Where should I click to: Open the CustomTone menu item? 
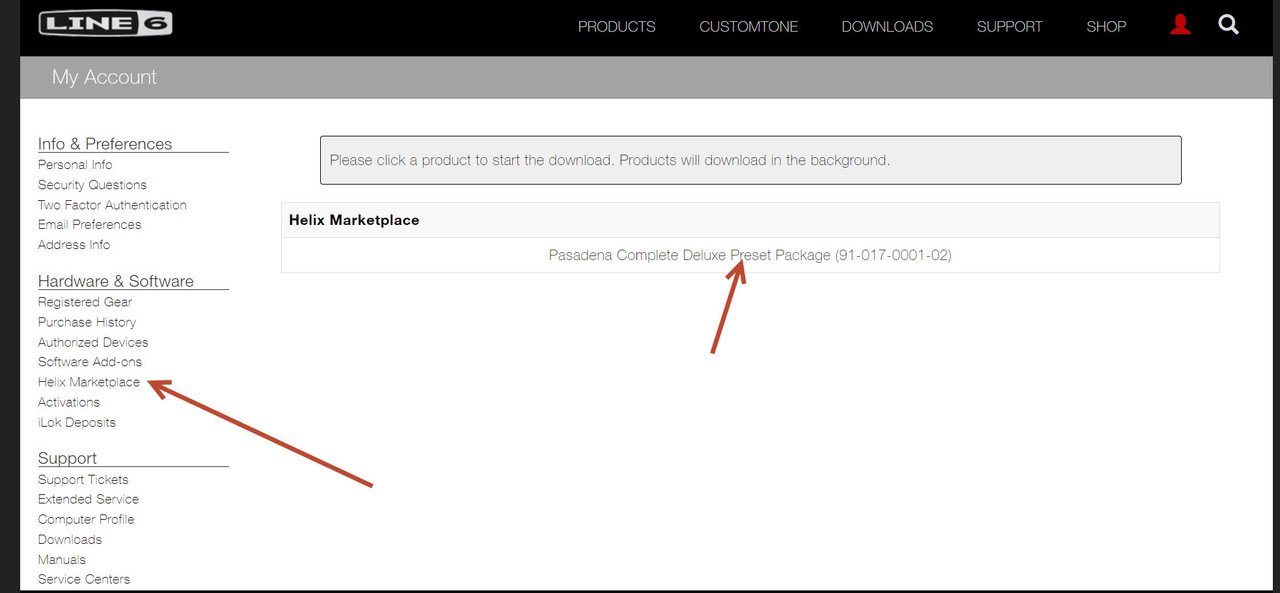749,27
